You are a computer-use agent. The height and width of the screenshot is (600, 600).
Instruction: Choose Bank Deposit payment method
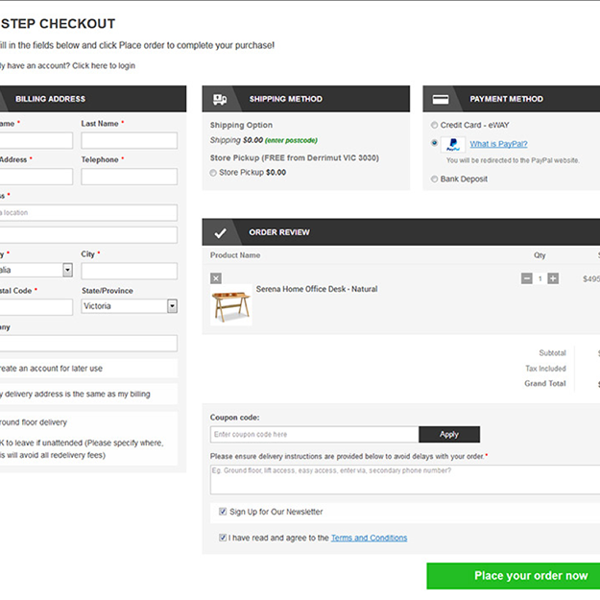click(434, 179)
